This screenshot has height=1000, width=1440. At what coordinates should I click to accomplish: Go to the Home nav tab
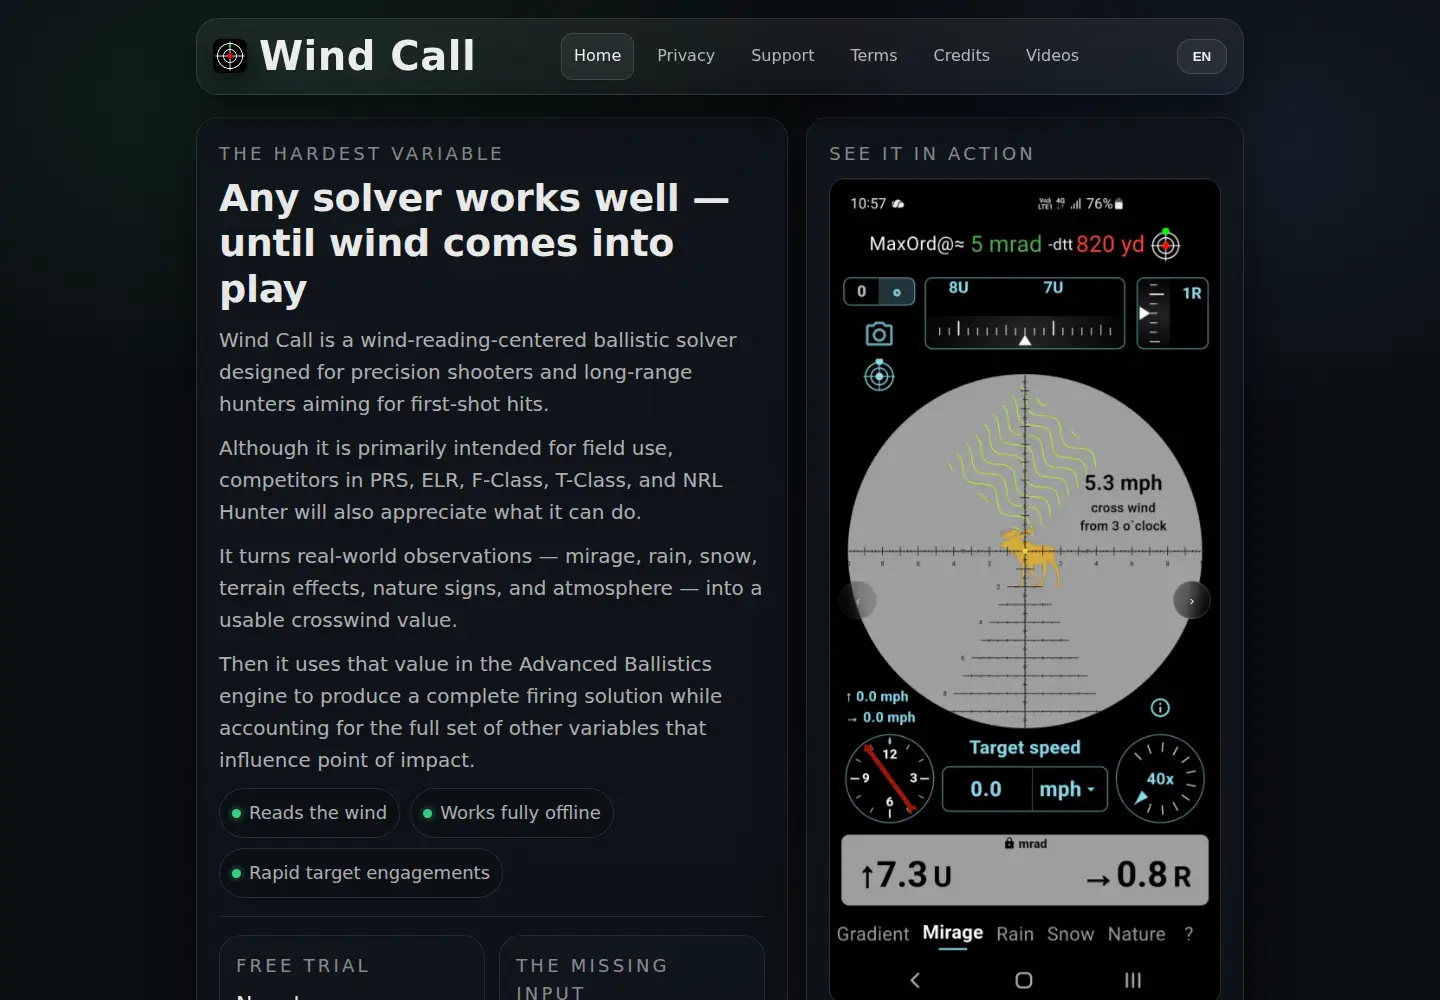(597, 56)
